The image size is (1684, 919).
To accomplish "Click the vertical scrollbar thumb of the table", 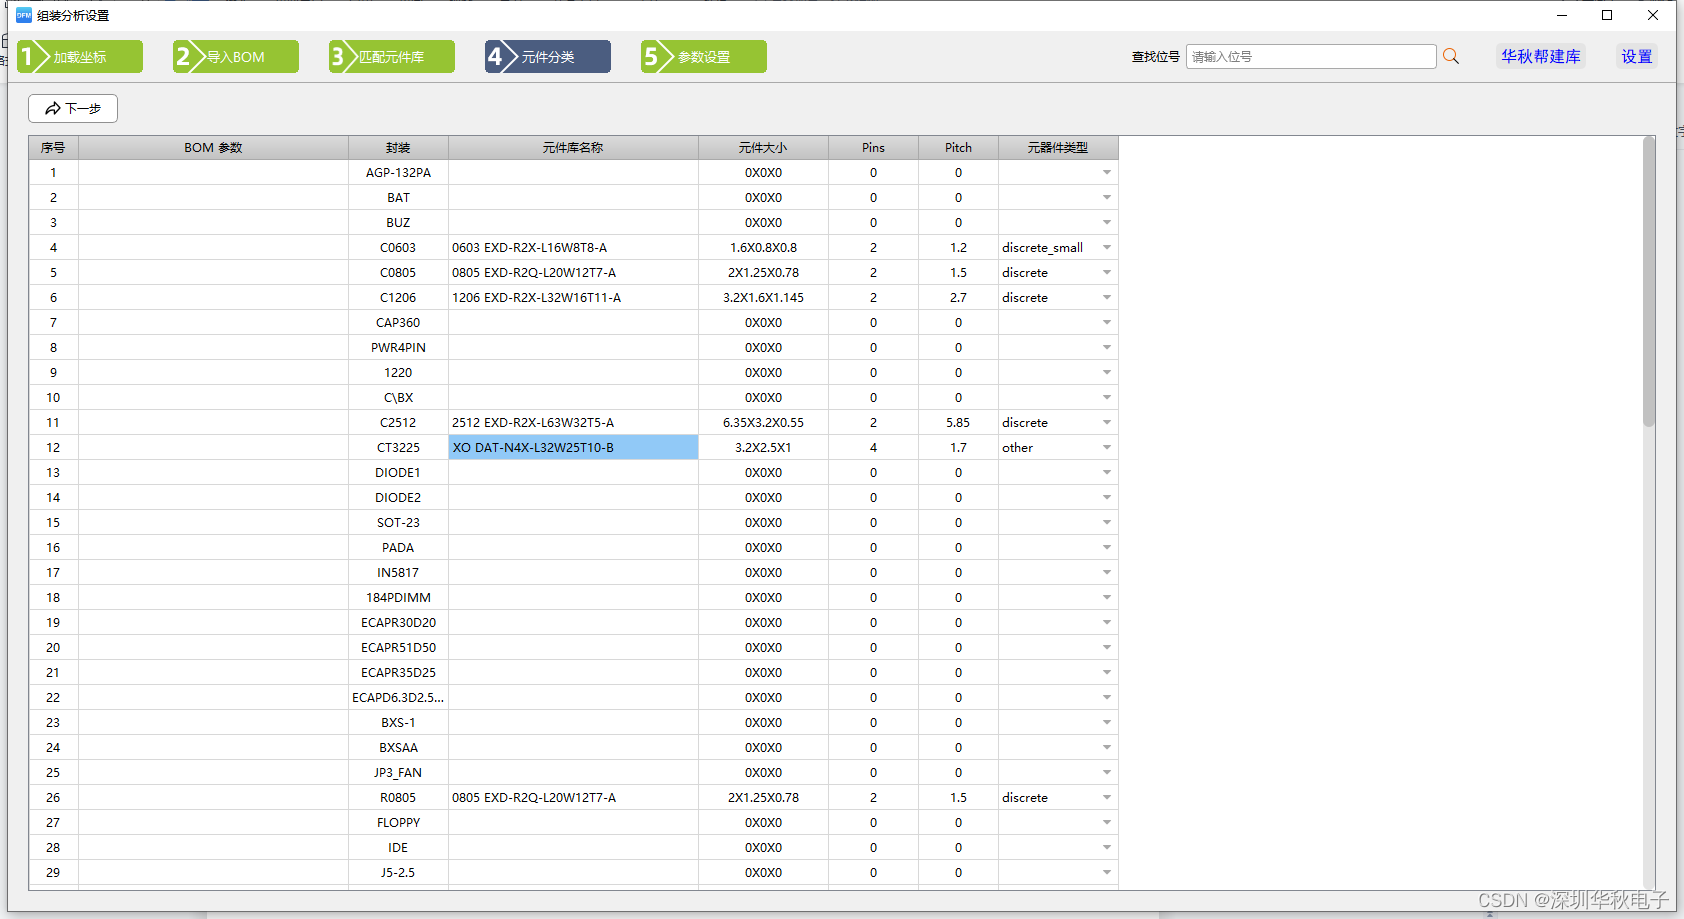I will 1649,282.
